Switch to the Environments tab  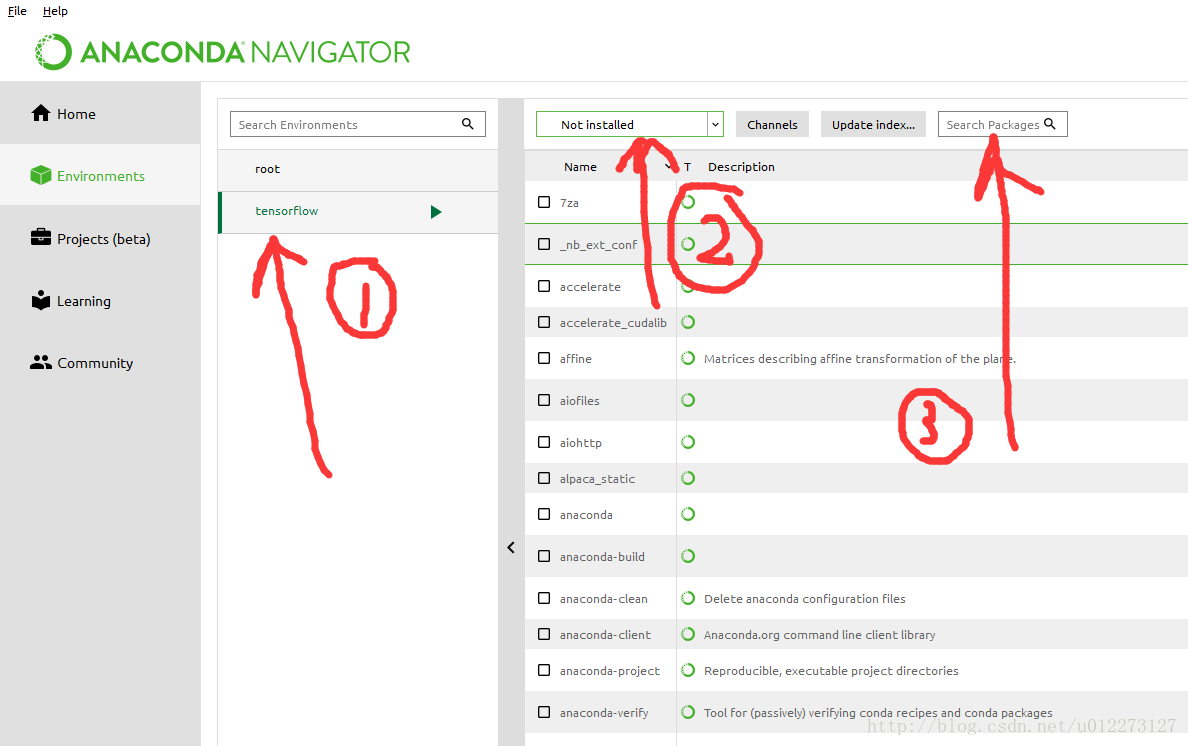[100, 176]
